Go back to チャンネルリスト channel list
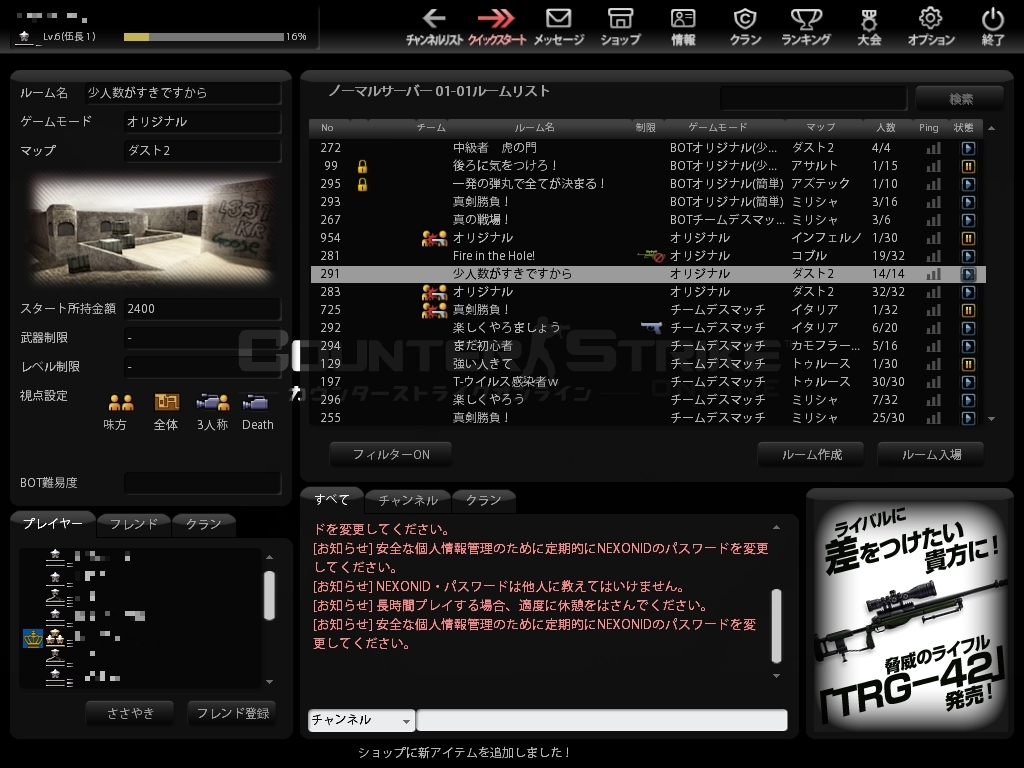Viewport: 1024px width, 768px height. 434,26
